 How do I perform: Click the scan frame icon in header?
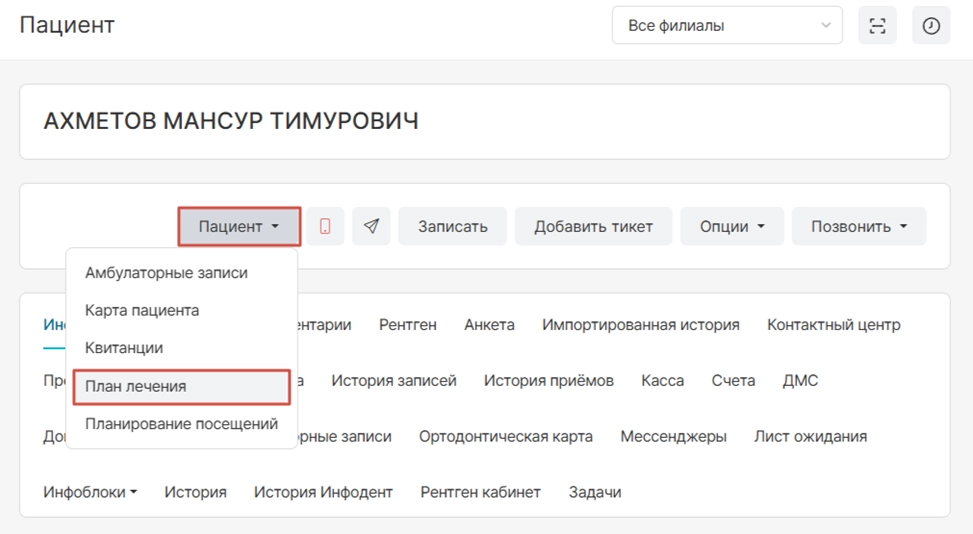click(877, 26)
